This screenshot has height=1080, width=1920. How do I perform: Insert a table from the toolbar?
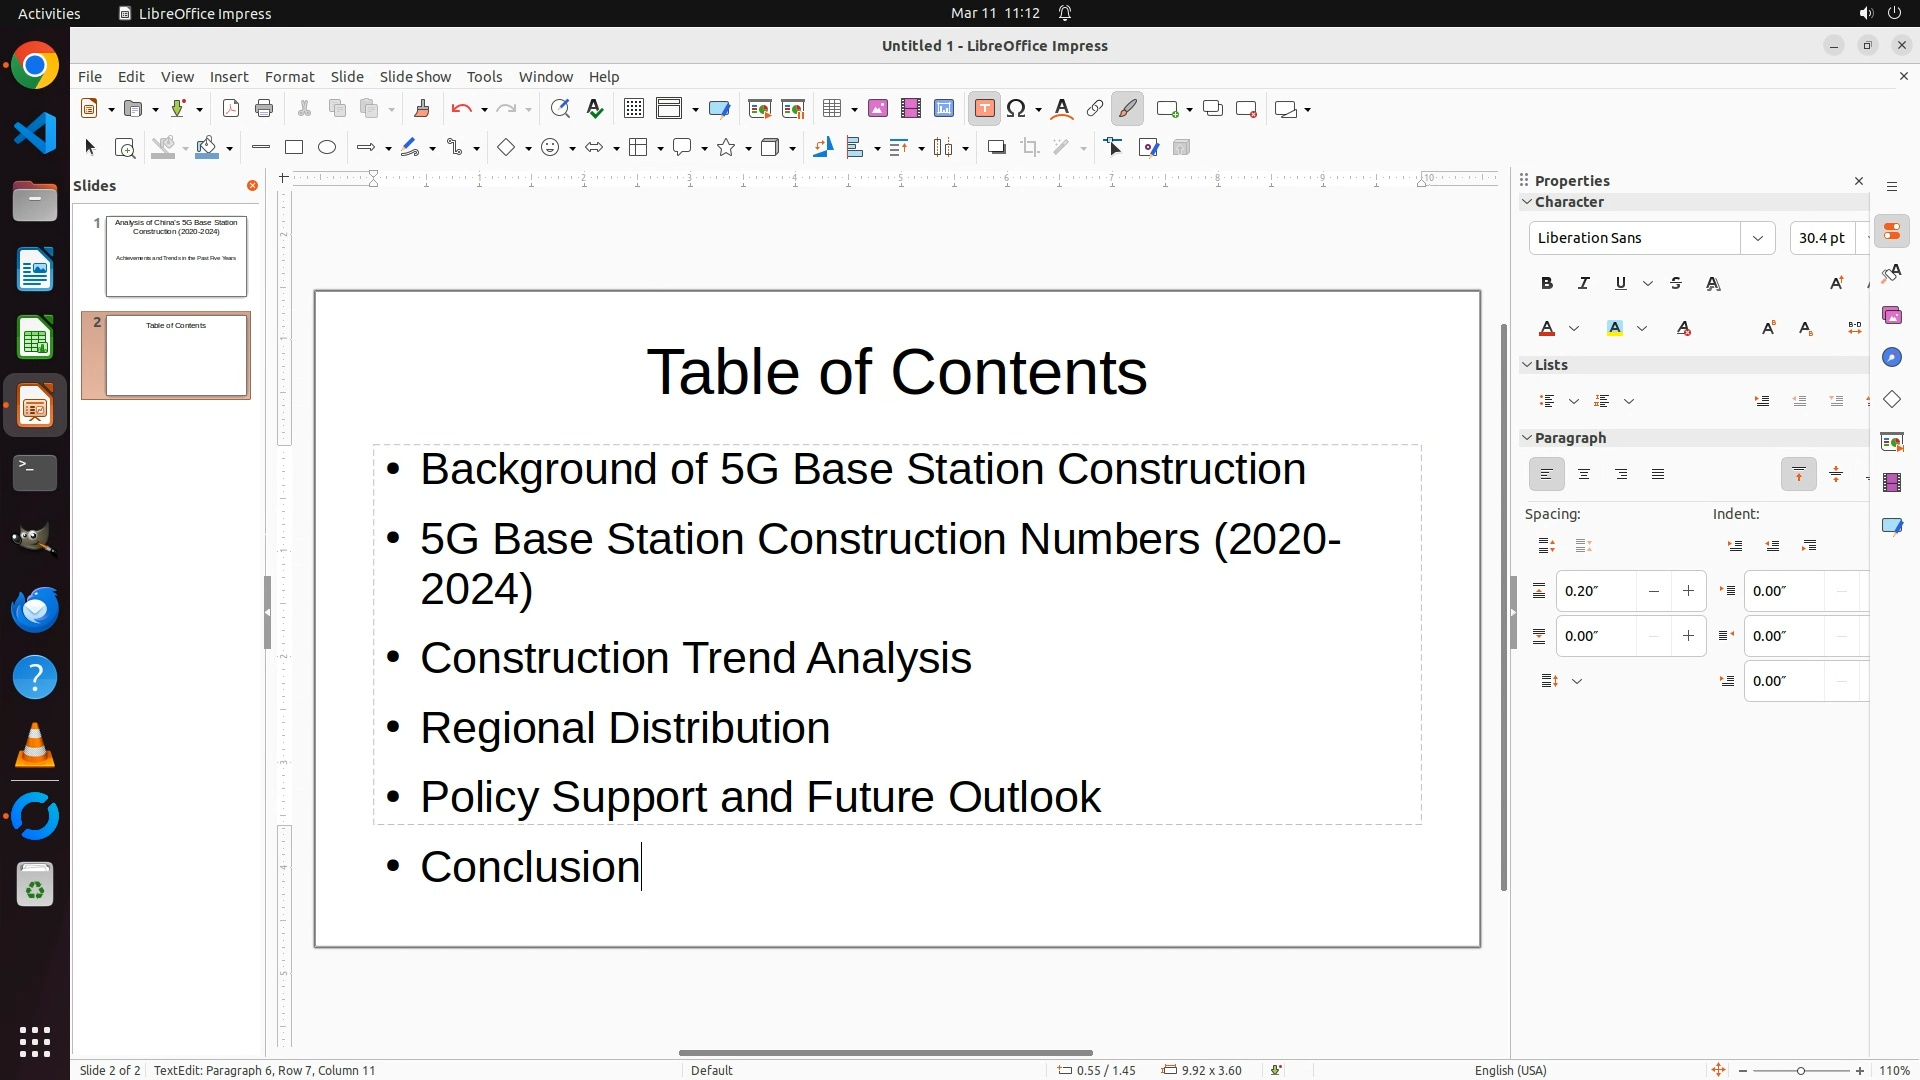pyautogui.click(x=831, y=109)
